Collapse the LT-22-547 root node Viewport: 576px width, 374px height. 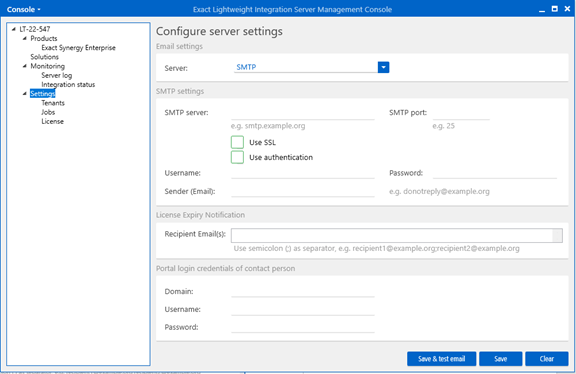tap(14, 29)
